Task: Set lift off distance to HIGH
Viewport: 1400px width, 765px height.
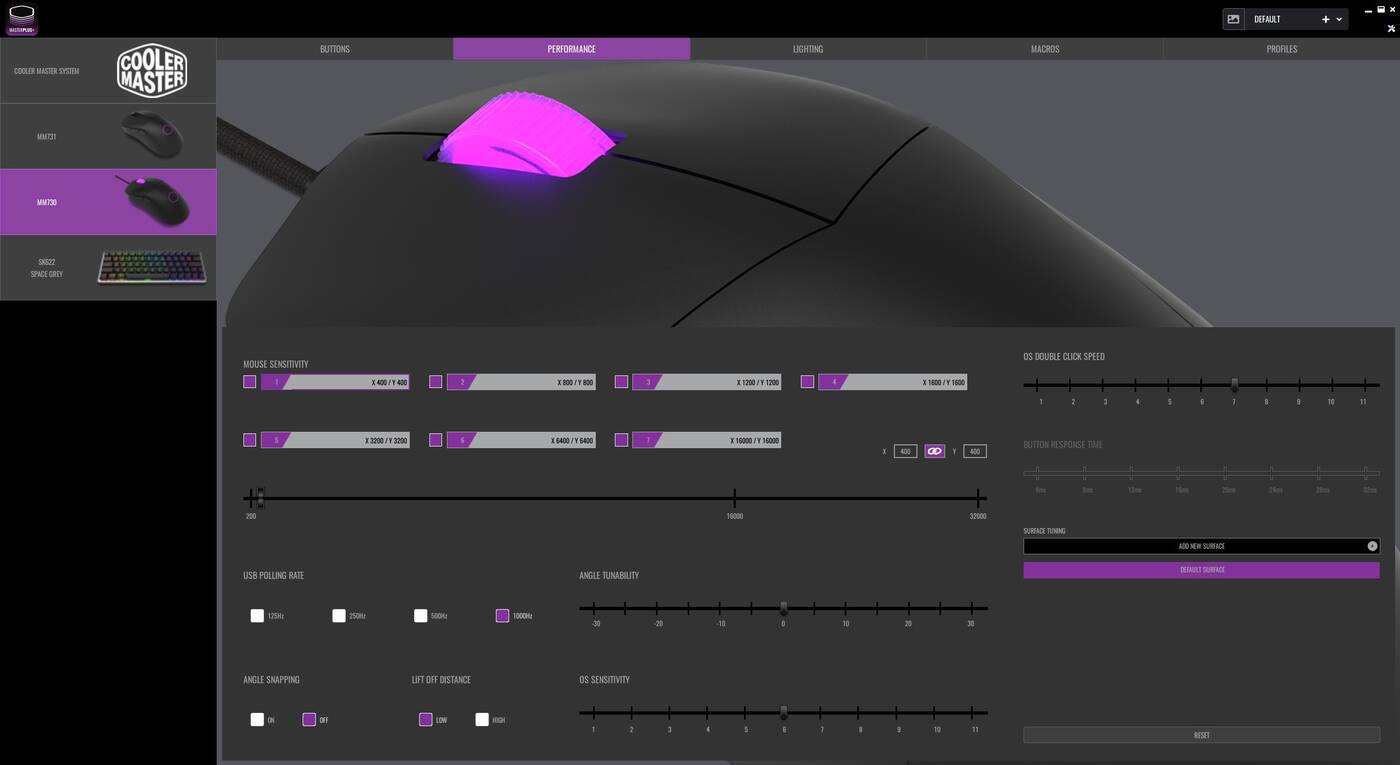Action: tap(482, 720)
